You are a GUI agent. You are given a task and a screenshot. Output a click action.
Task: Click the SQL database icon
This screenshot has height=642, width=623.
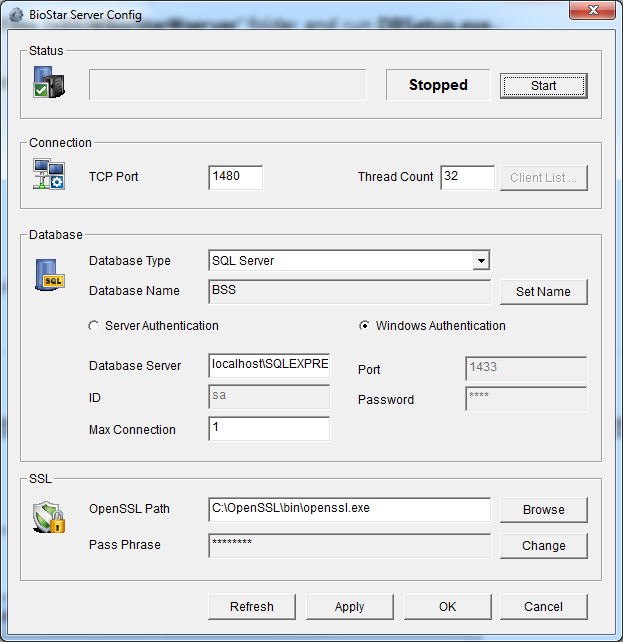[49, 274]
